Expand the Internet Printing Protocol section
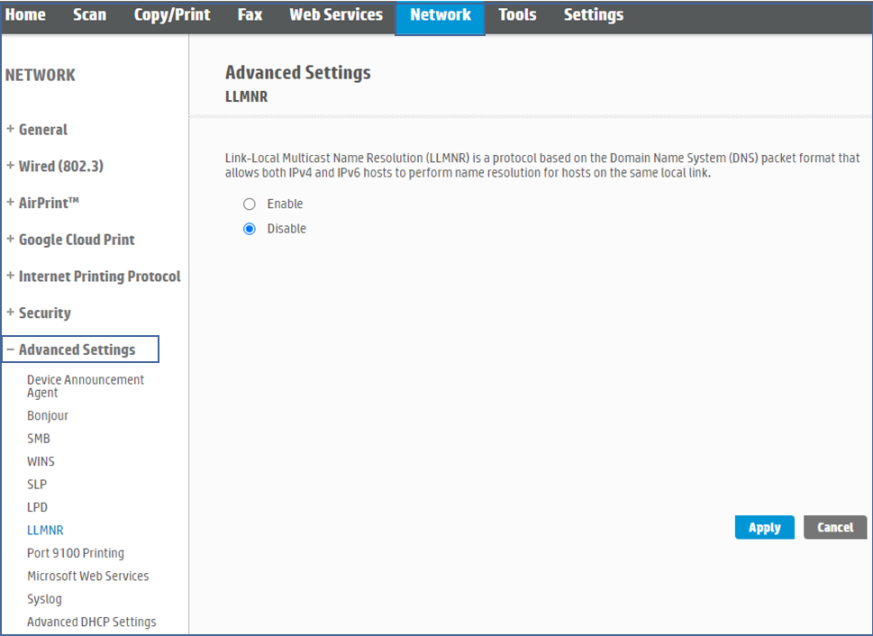Image resolution: width=873 pixels, height=636 pixels. click(94, 276)
